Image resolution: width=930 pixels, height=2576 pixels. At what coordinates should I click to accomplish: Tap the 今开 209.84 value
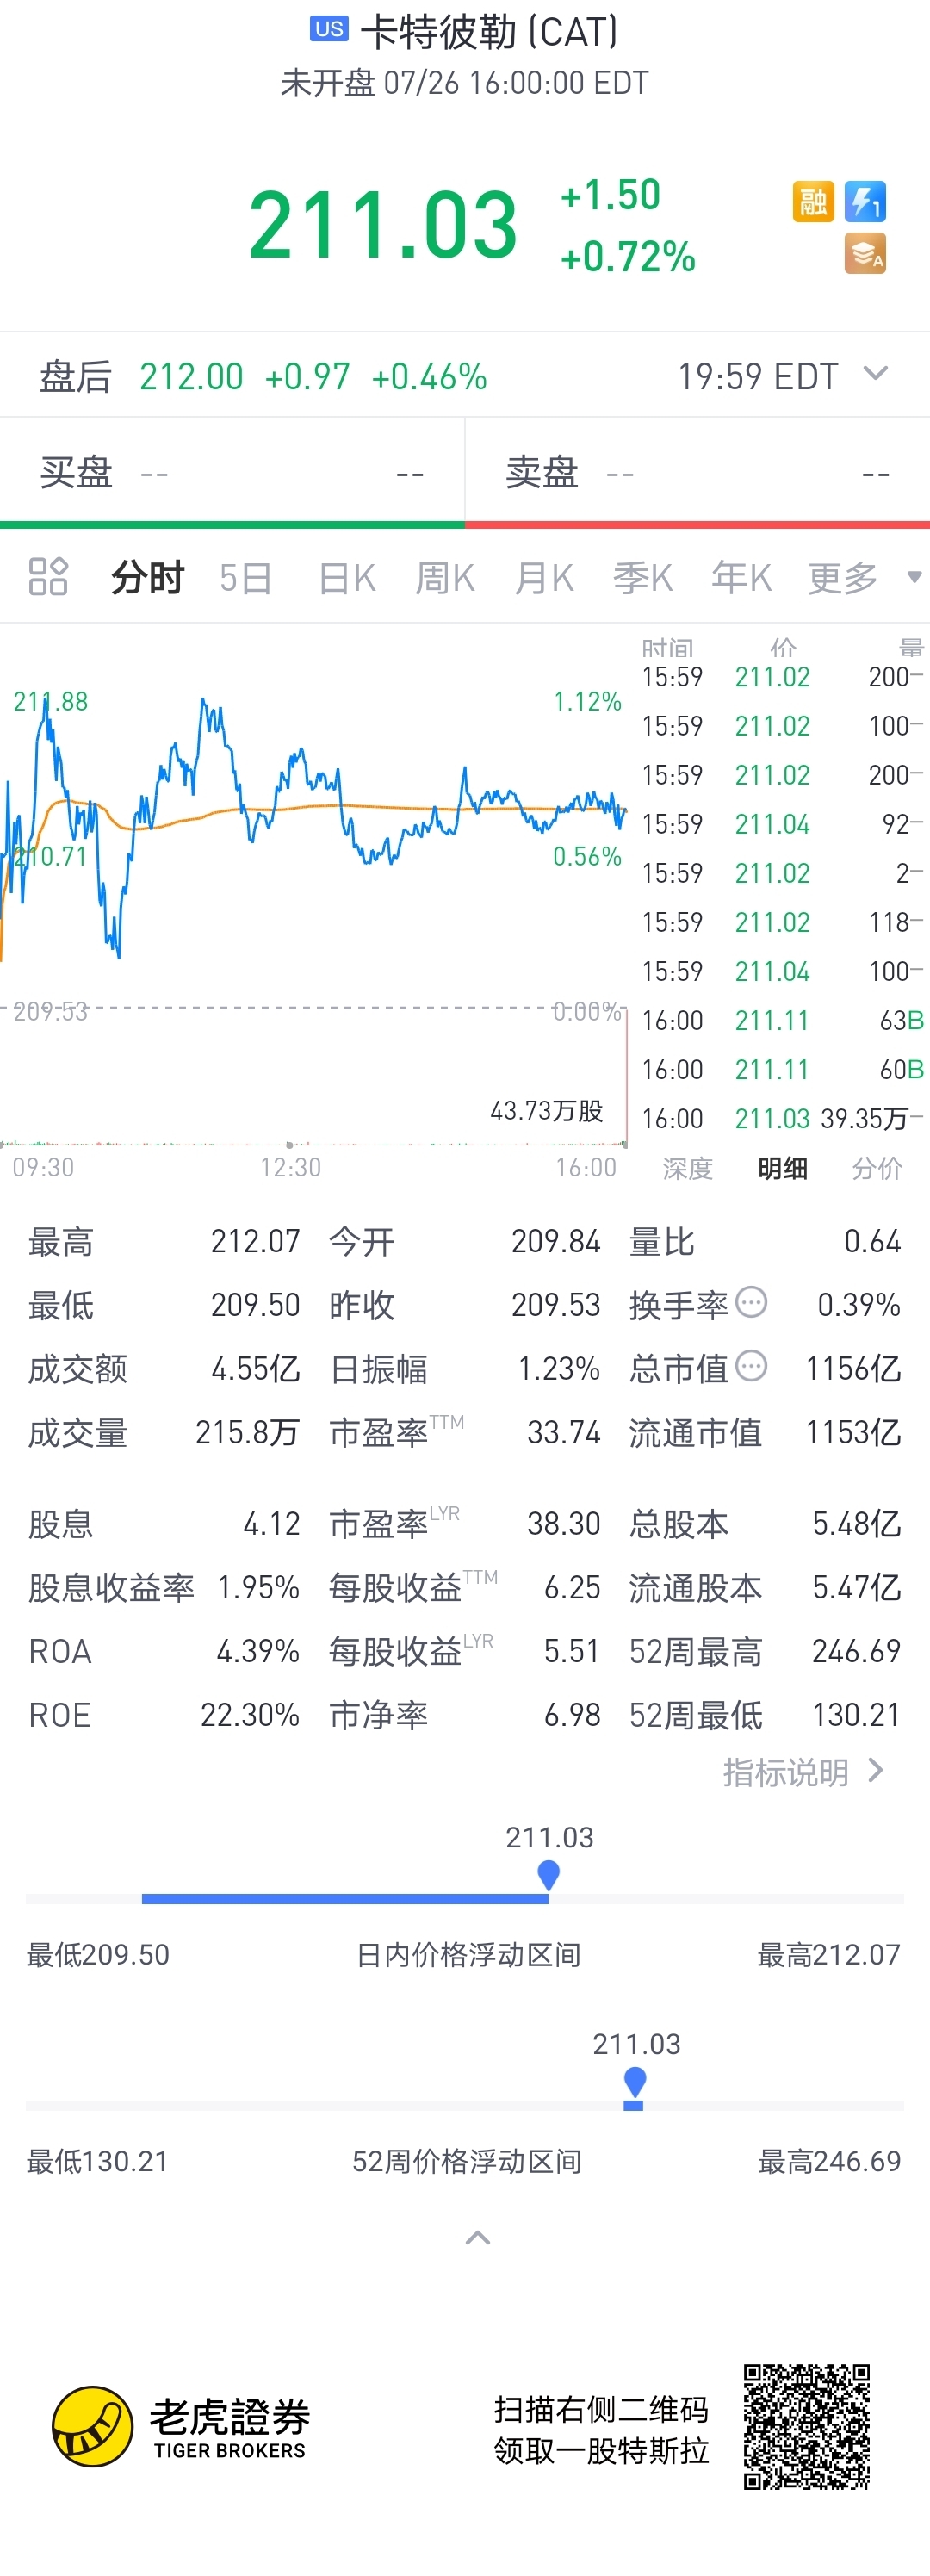[x=556, y=1241]
